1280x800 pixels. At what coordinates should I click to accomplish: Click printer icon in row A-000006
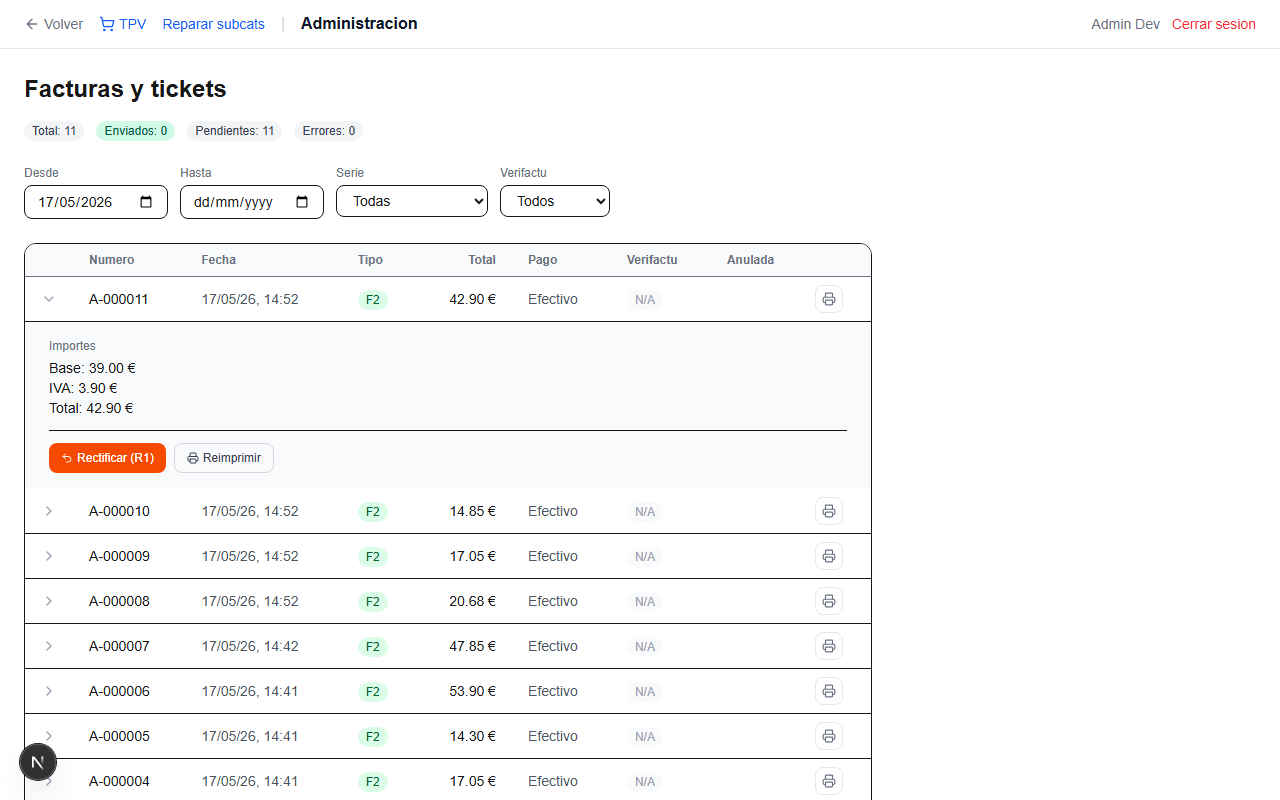828,691
